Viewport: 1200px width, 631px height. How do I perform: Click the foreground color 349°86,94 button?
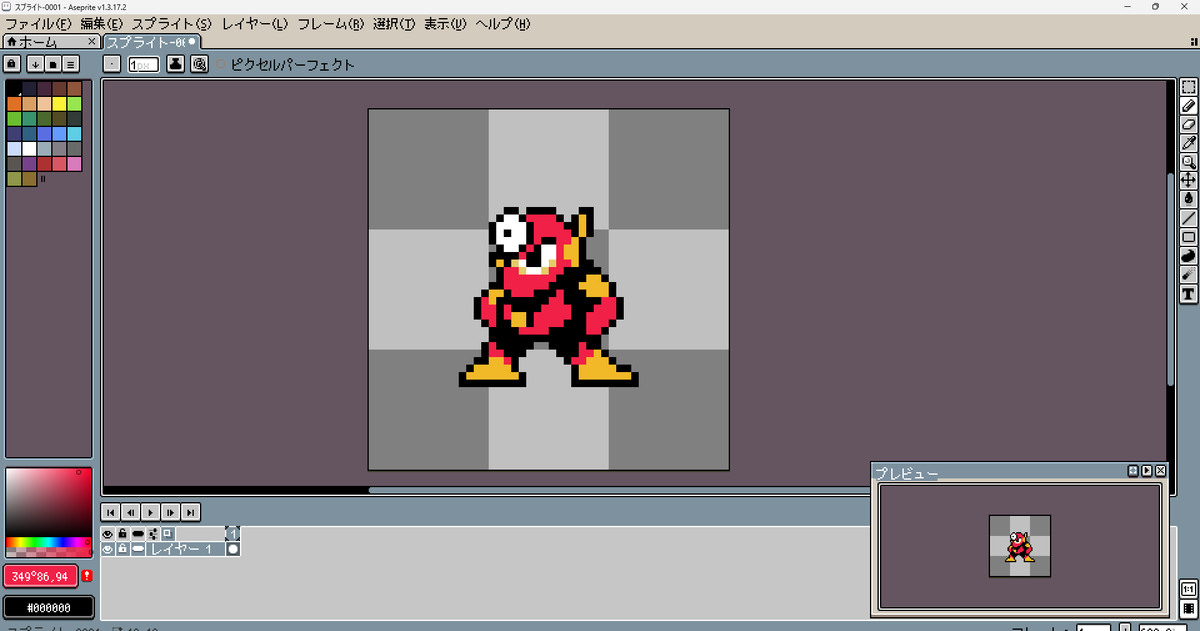pyautogui.click(x=41, y=576)
